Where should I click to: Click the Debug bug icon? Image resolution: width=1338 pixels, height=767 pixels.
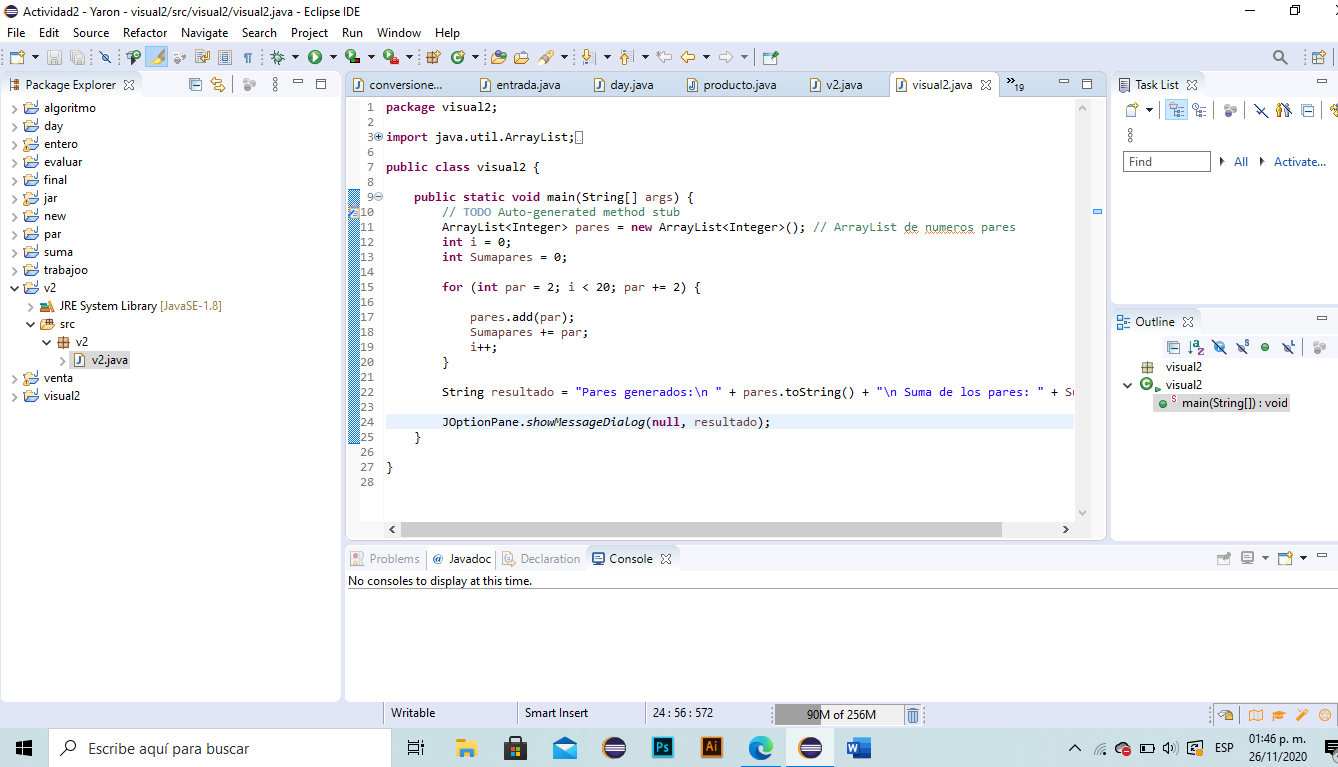click(x=278, y=58)
